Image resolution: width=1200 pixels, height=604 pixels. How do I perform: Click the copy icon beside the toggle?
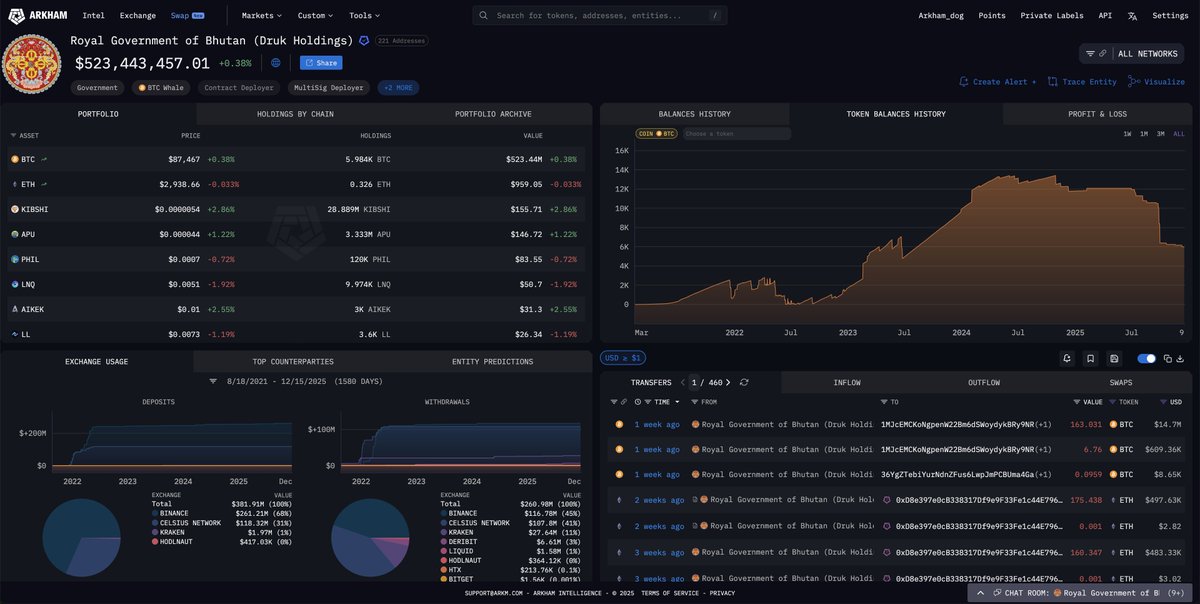pos(1166,358)
